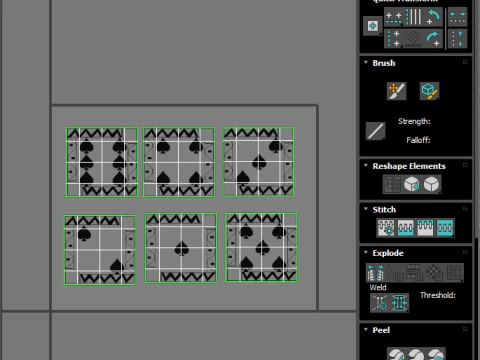This screenshot has width=480, height=360.
Task: Click Straighten Selection in Reshape Elements
Action: [x=392, y=184]
